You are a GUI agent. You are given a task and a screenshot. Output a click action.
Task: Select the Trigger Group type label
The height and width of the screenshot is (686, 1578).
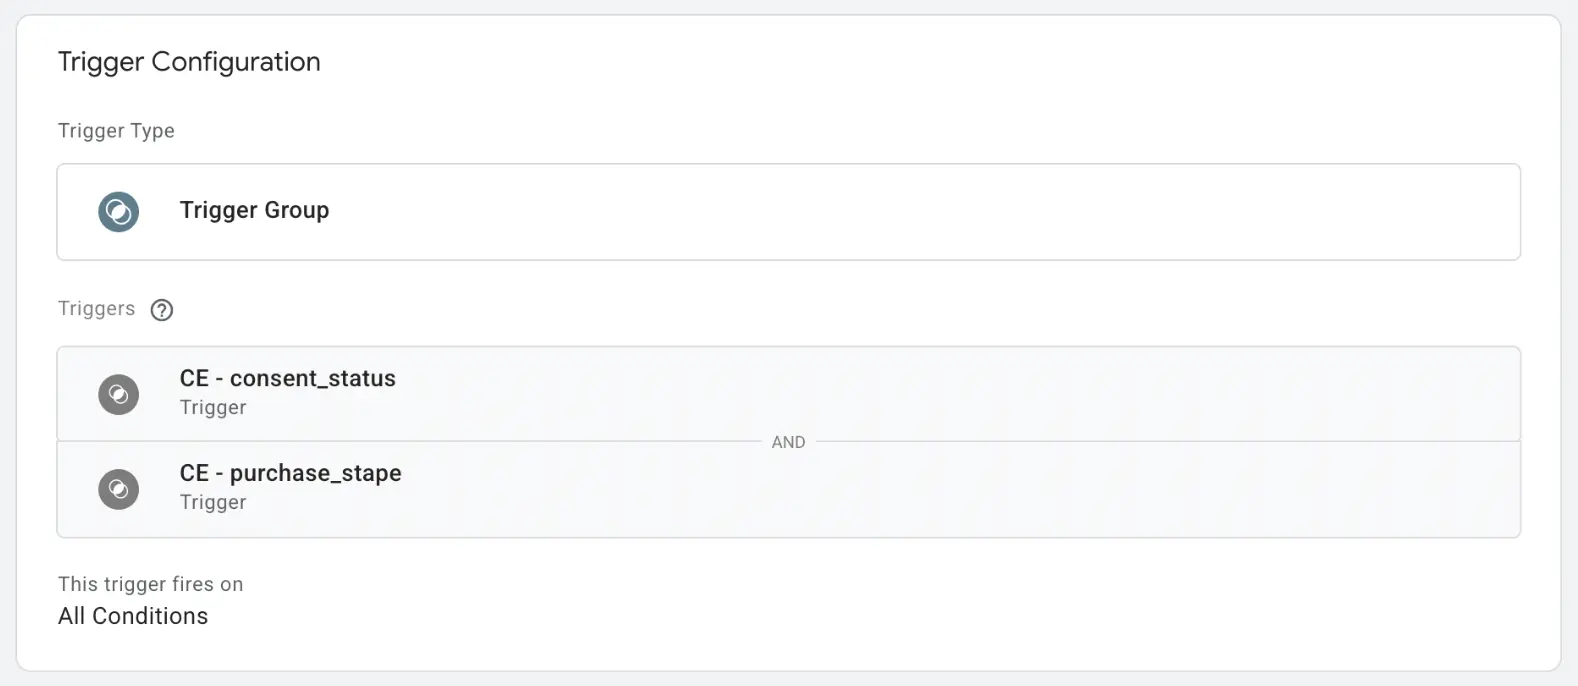(x=254, y=210)
